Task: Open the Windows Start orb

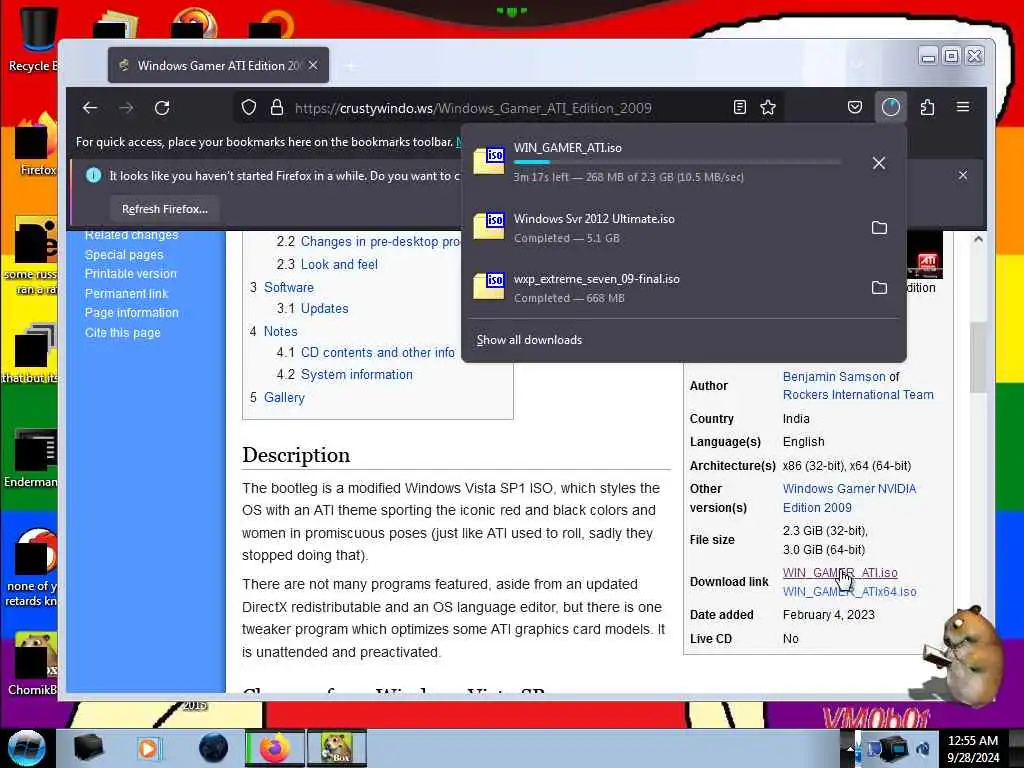Action: point(26,748)
